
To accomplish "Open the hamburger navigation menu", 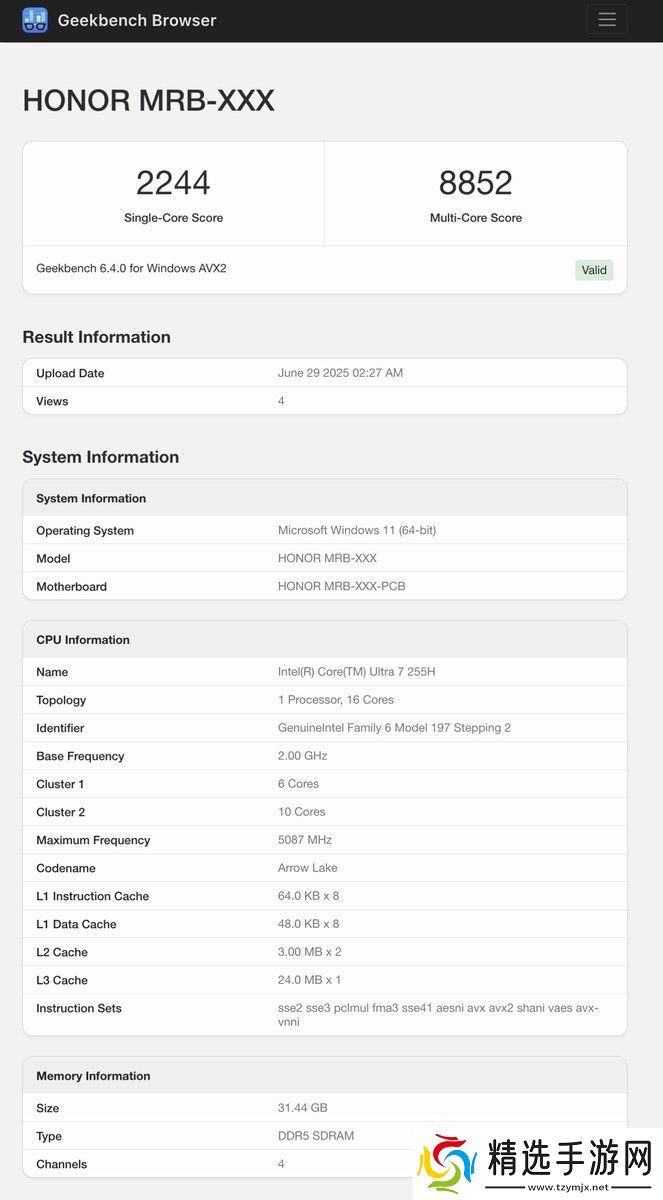I will (x=606, y=20).
